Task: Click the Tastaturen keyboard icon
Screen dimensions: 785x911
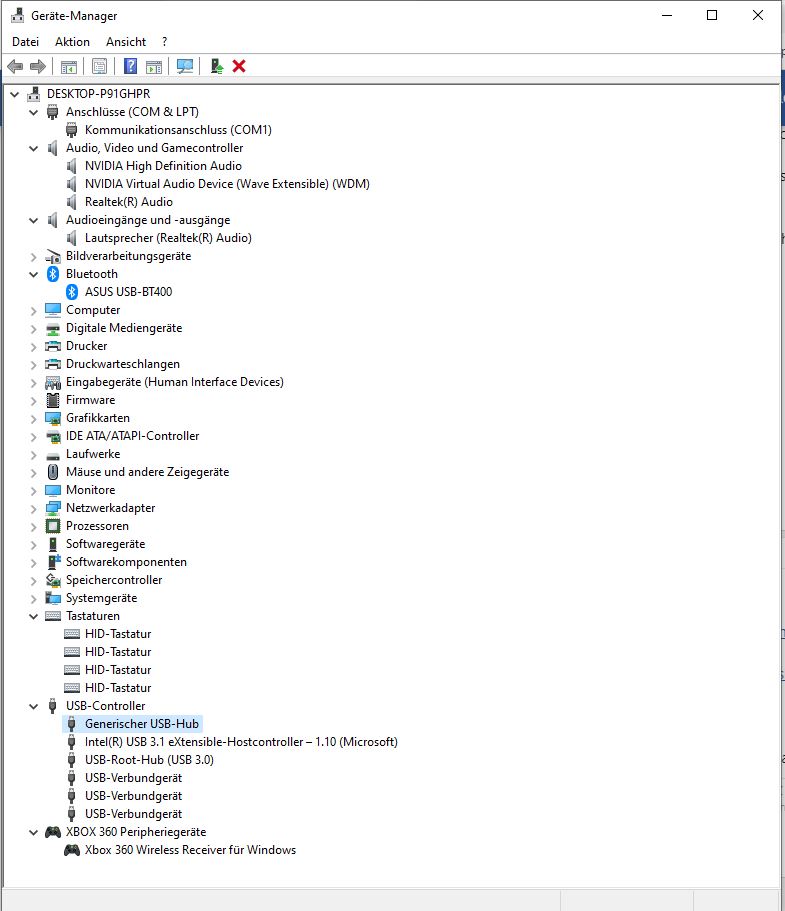Action: (53, 616)
